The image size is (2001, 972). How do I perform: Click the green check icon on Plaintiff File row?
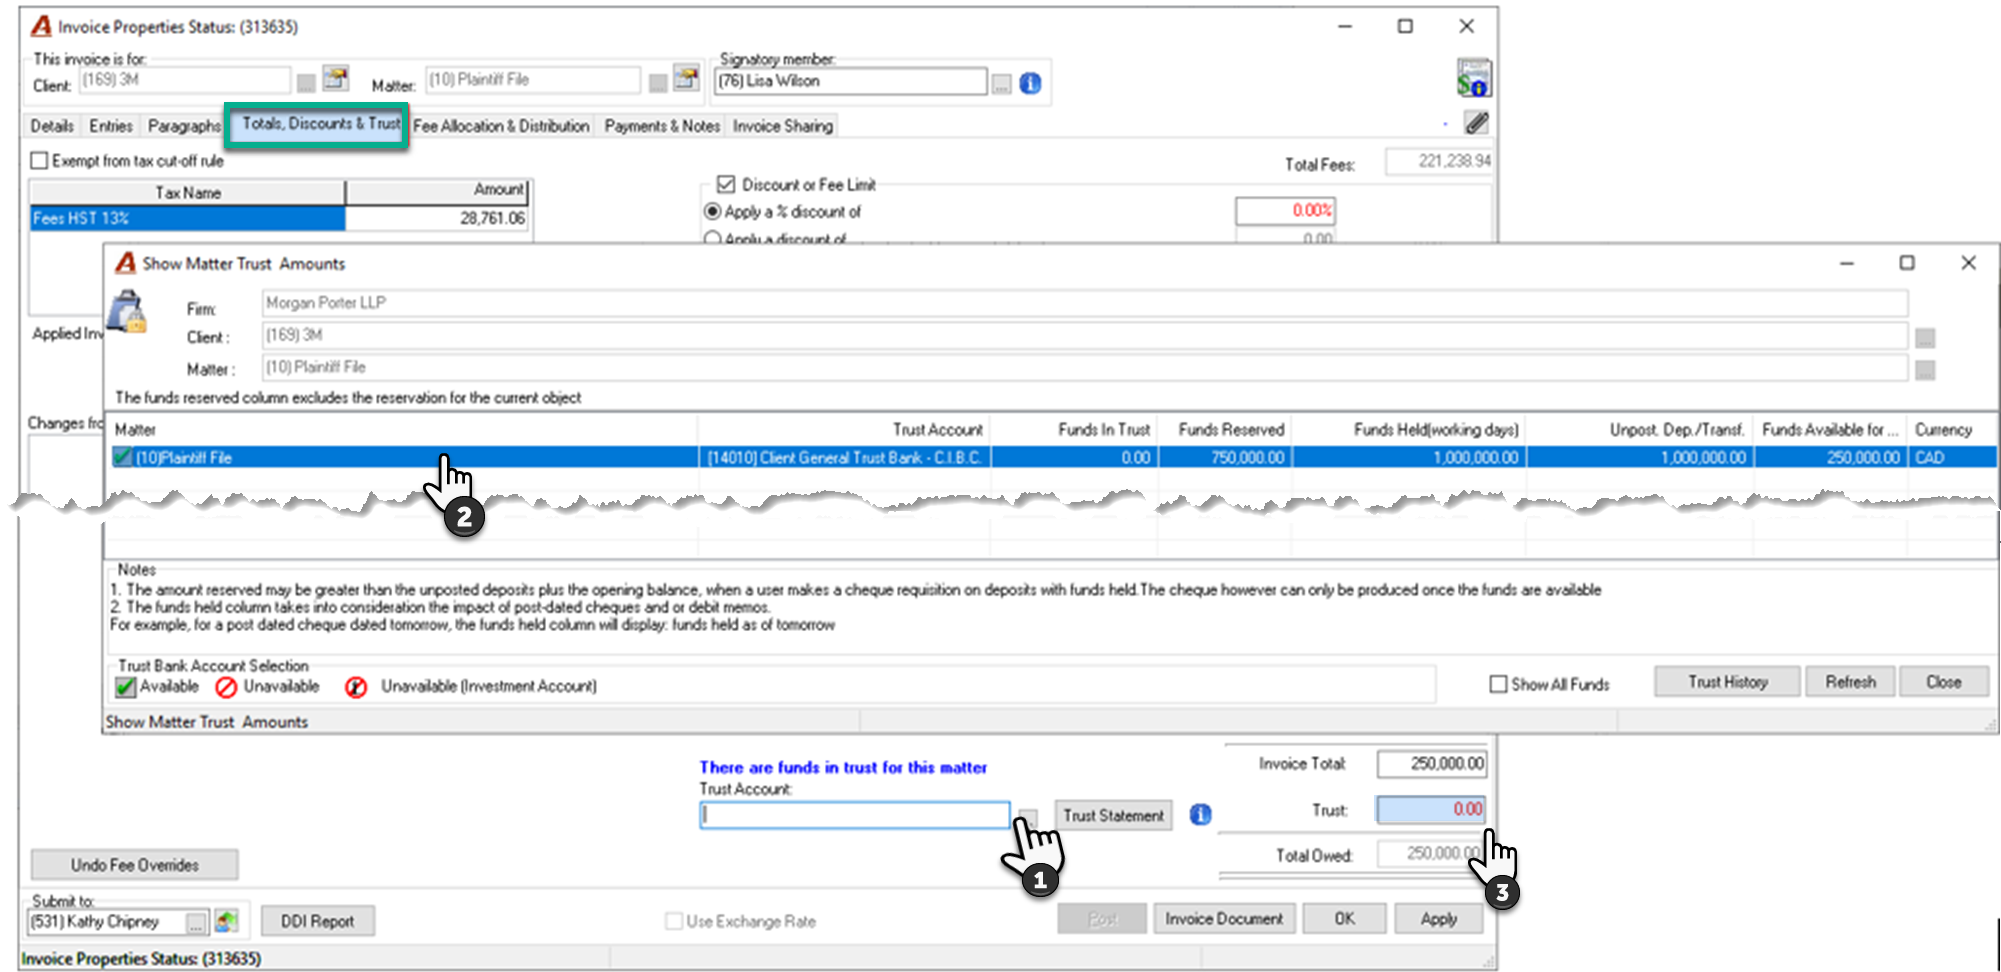coord(123,457)
